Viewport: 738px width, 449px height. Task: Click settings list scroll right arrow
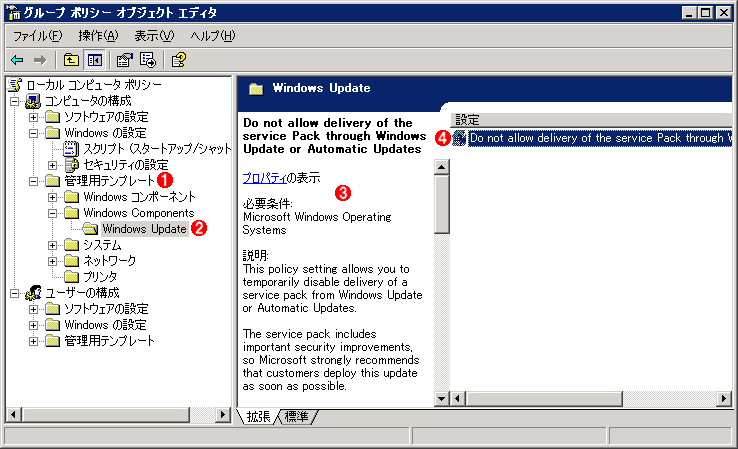click(724, 399)
